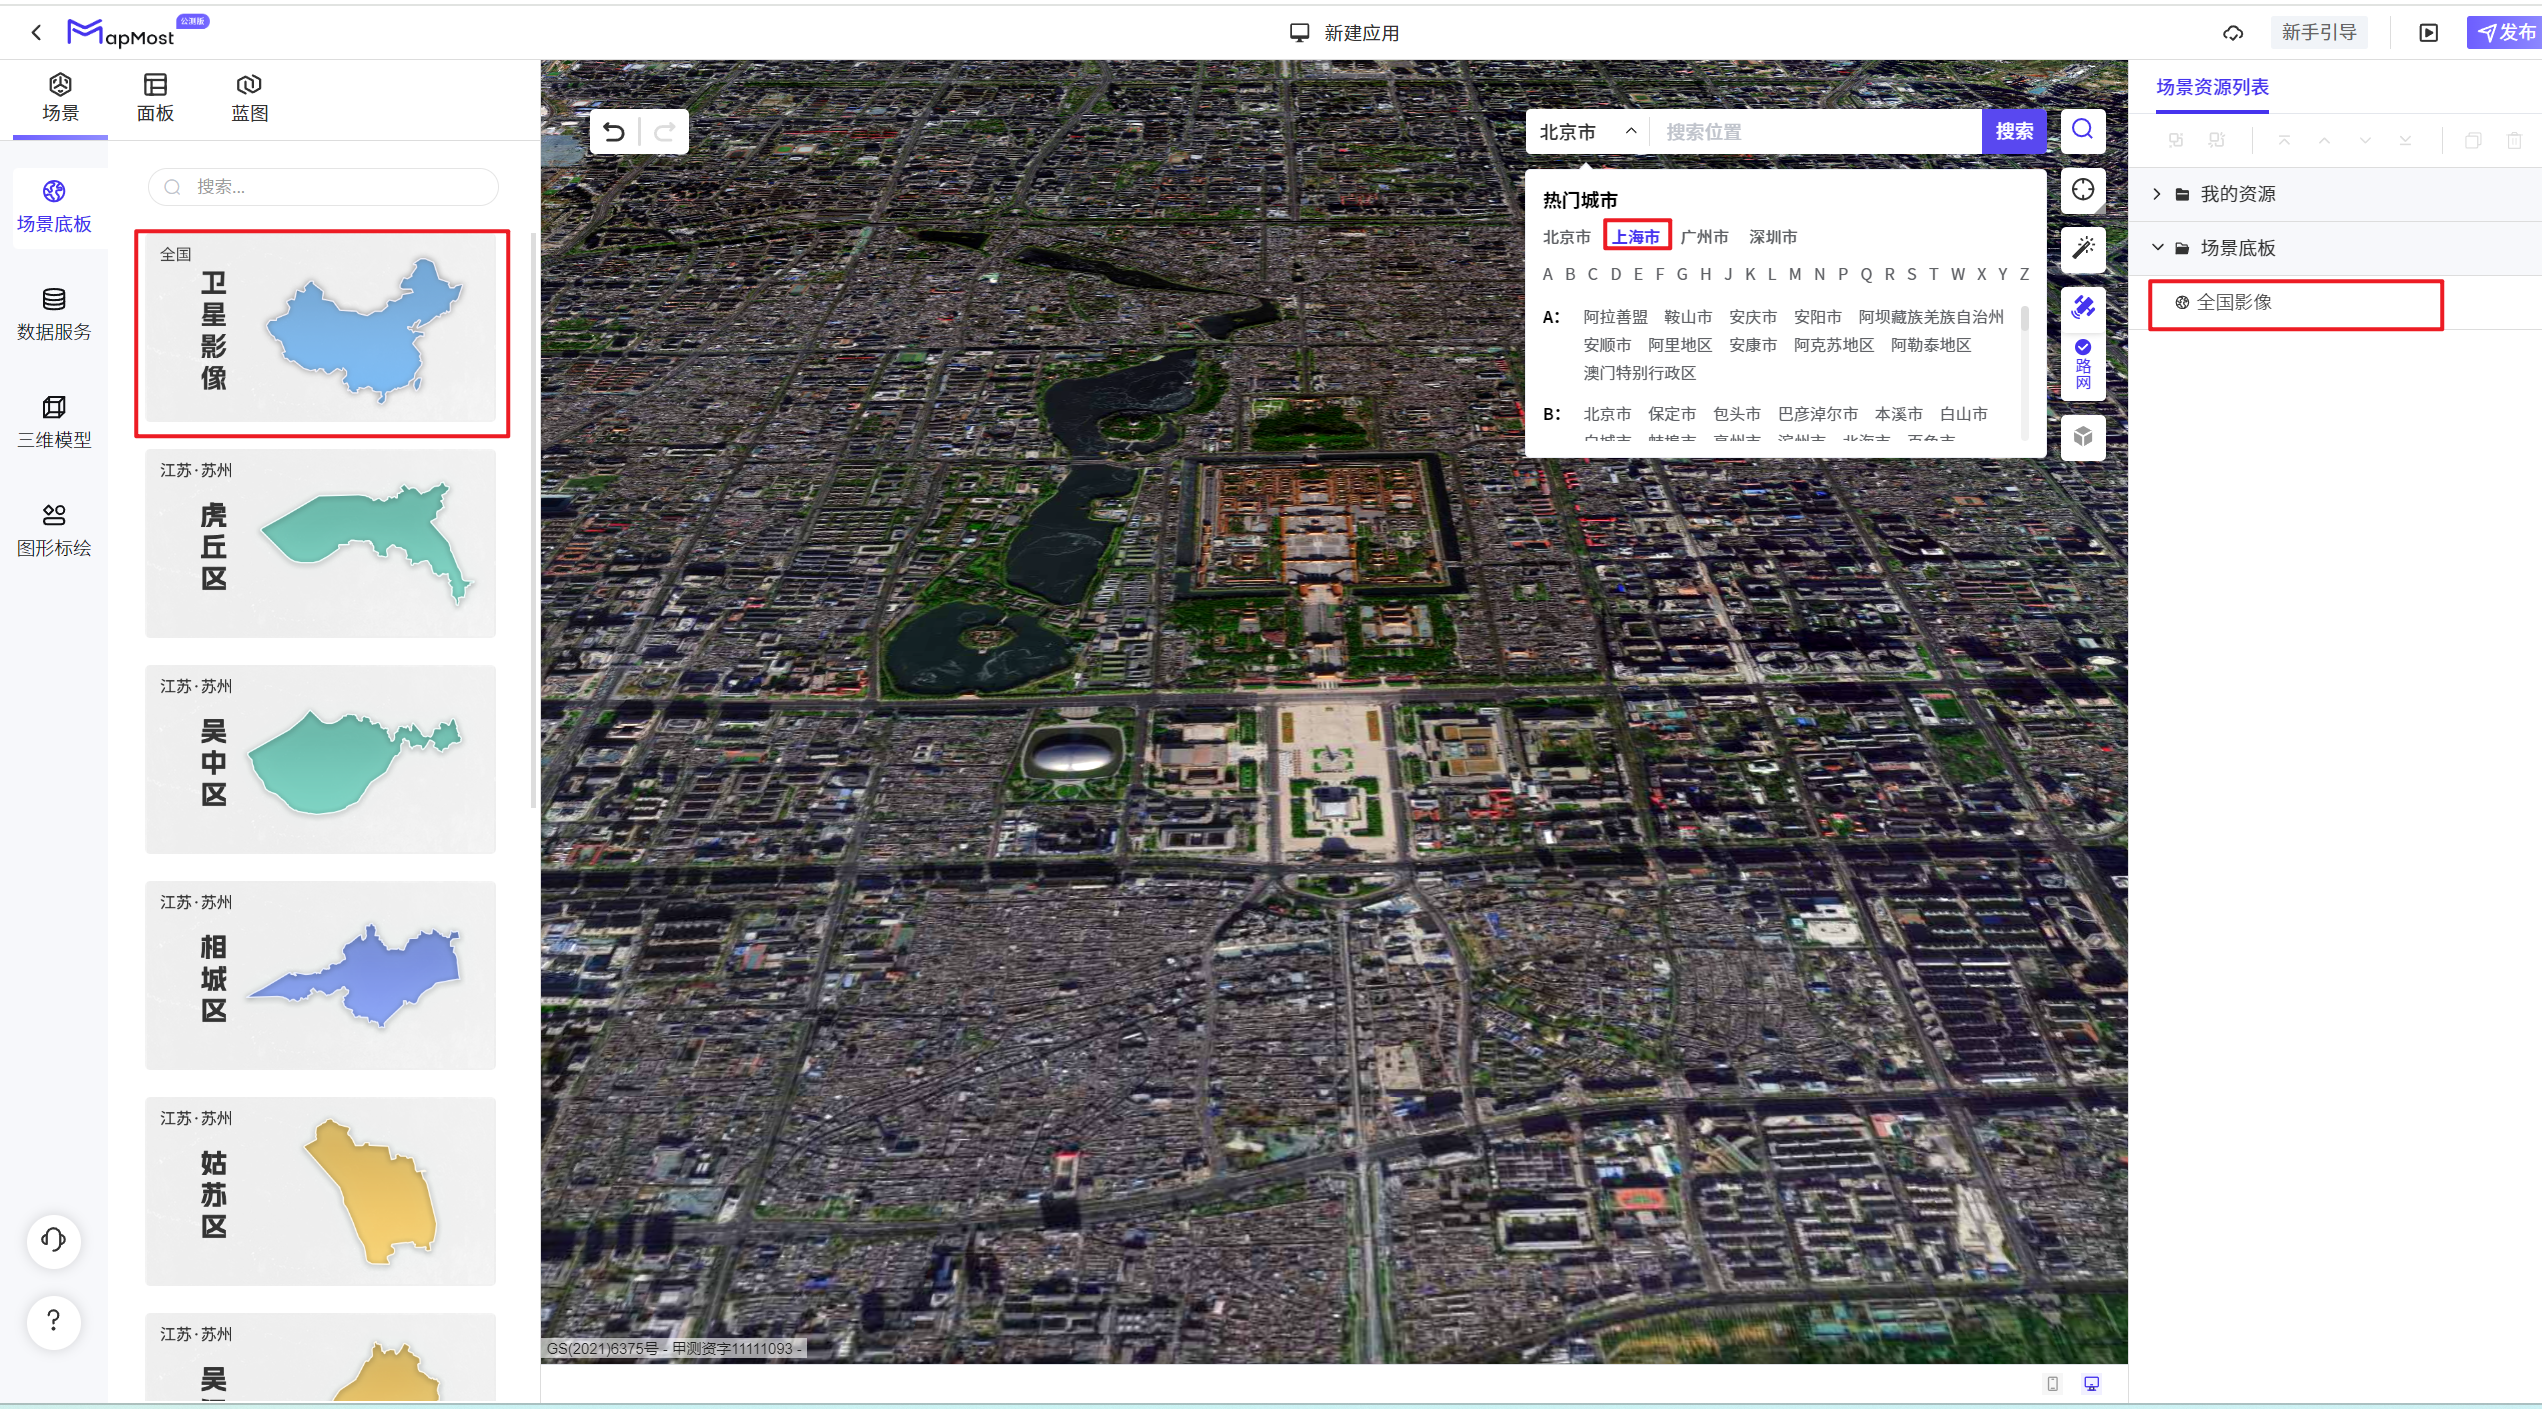Select the 全国 卫星影像 baseplate card

(321, 328)
